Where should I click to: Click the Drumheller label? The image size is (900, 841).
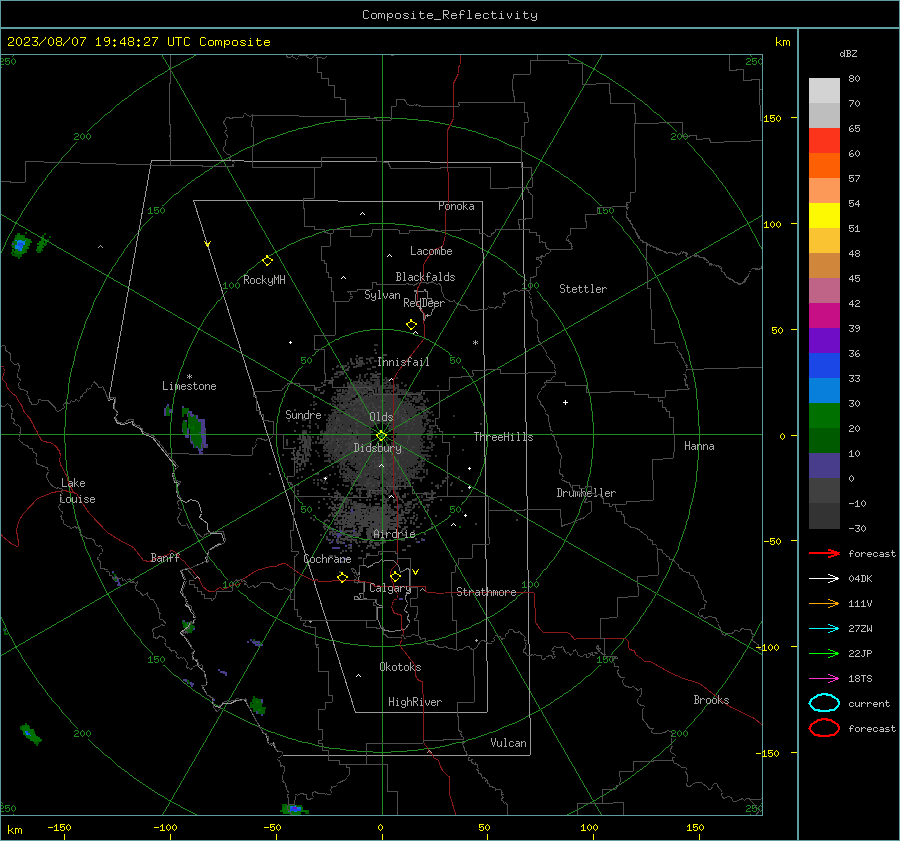pyautogui.click(x=586, y=493)
